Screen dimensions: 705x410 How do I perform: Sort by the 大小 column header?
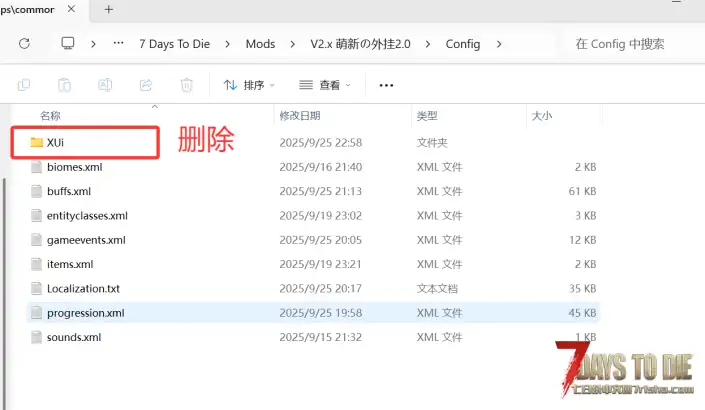pos(542,116)
